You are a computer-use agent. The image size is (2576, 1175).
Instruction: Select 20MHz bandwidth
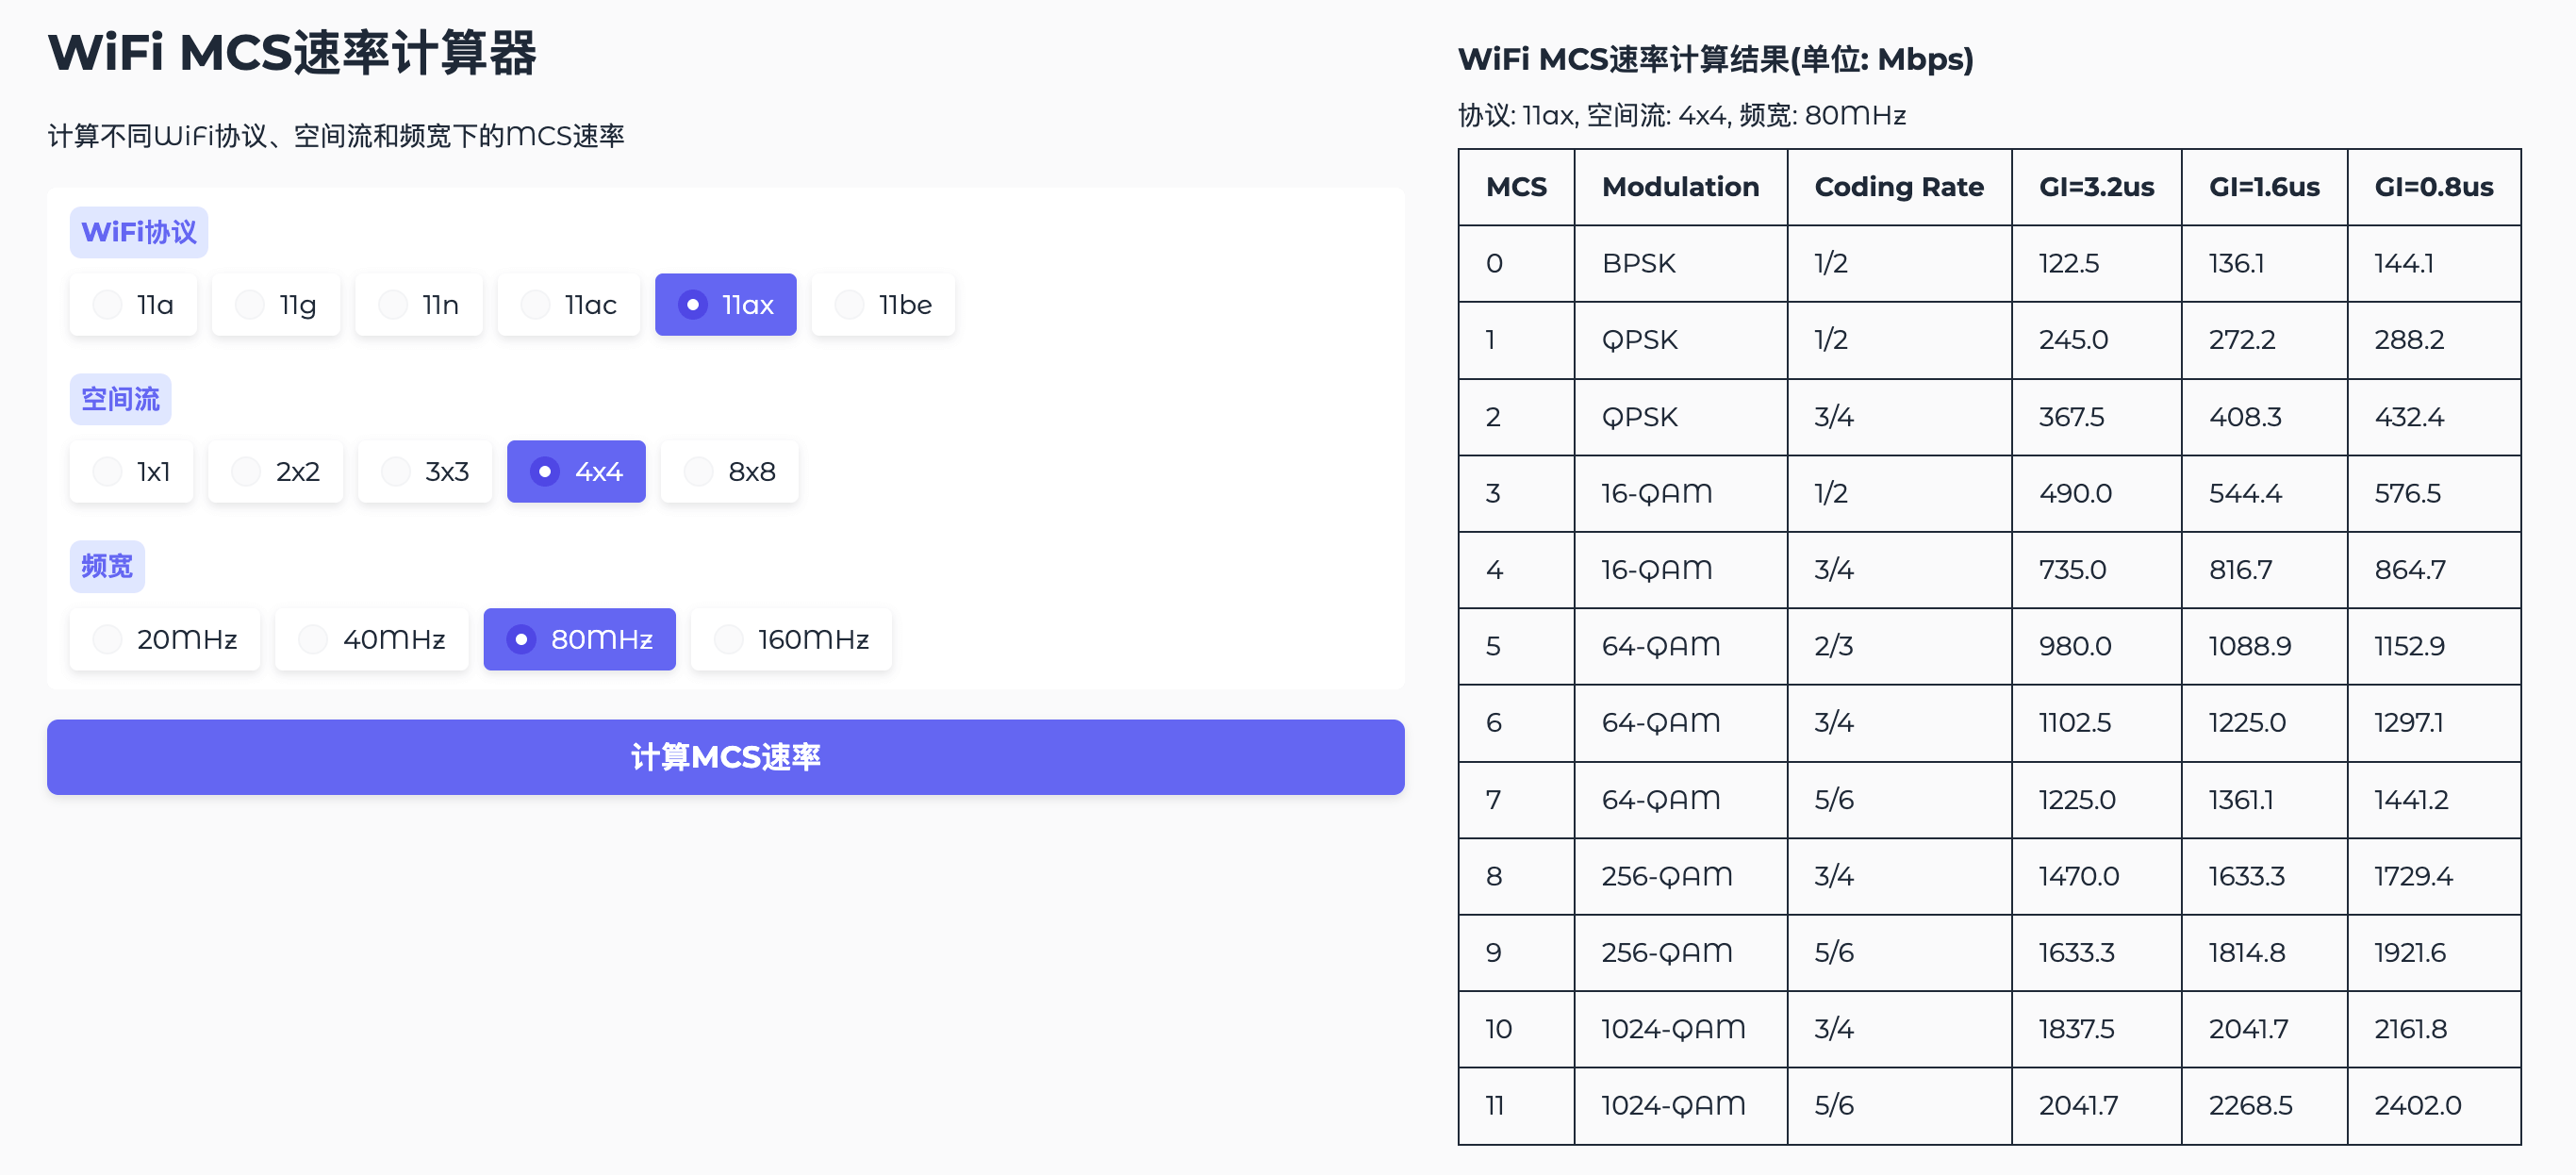[165, 639]
